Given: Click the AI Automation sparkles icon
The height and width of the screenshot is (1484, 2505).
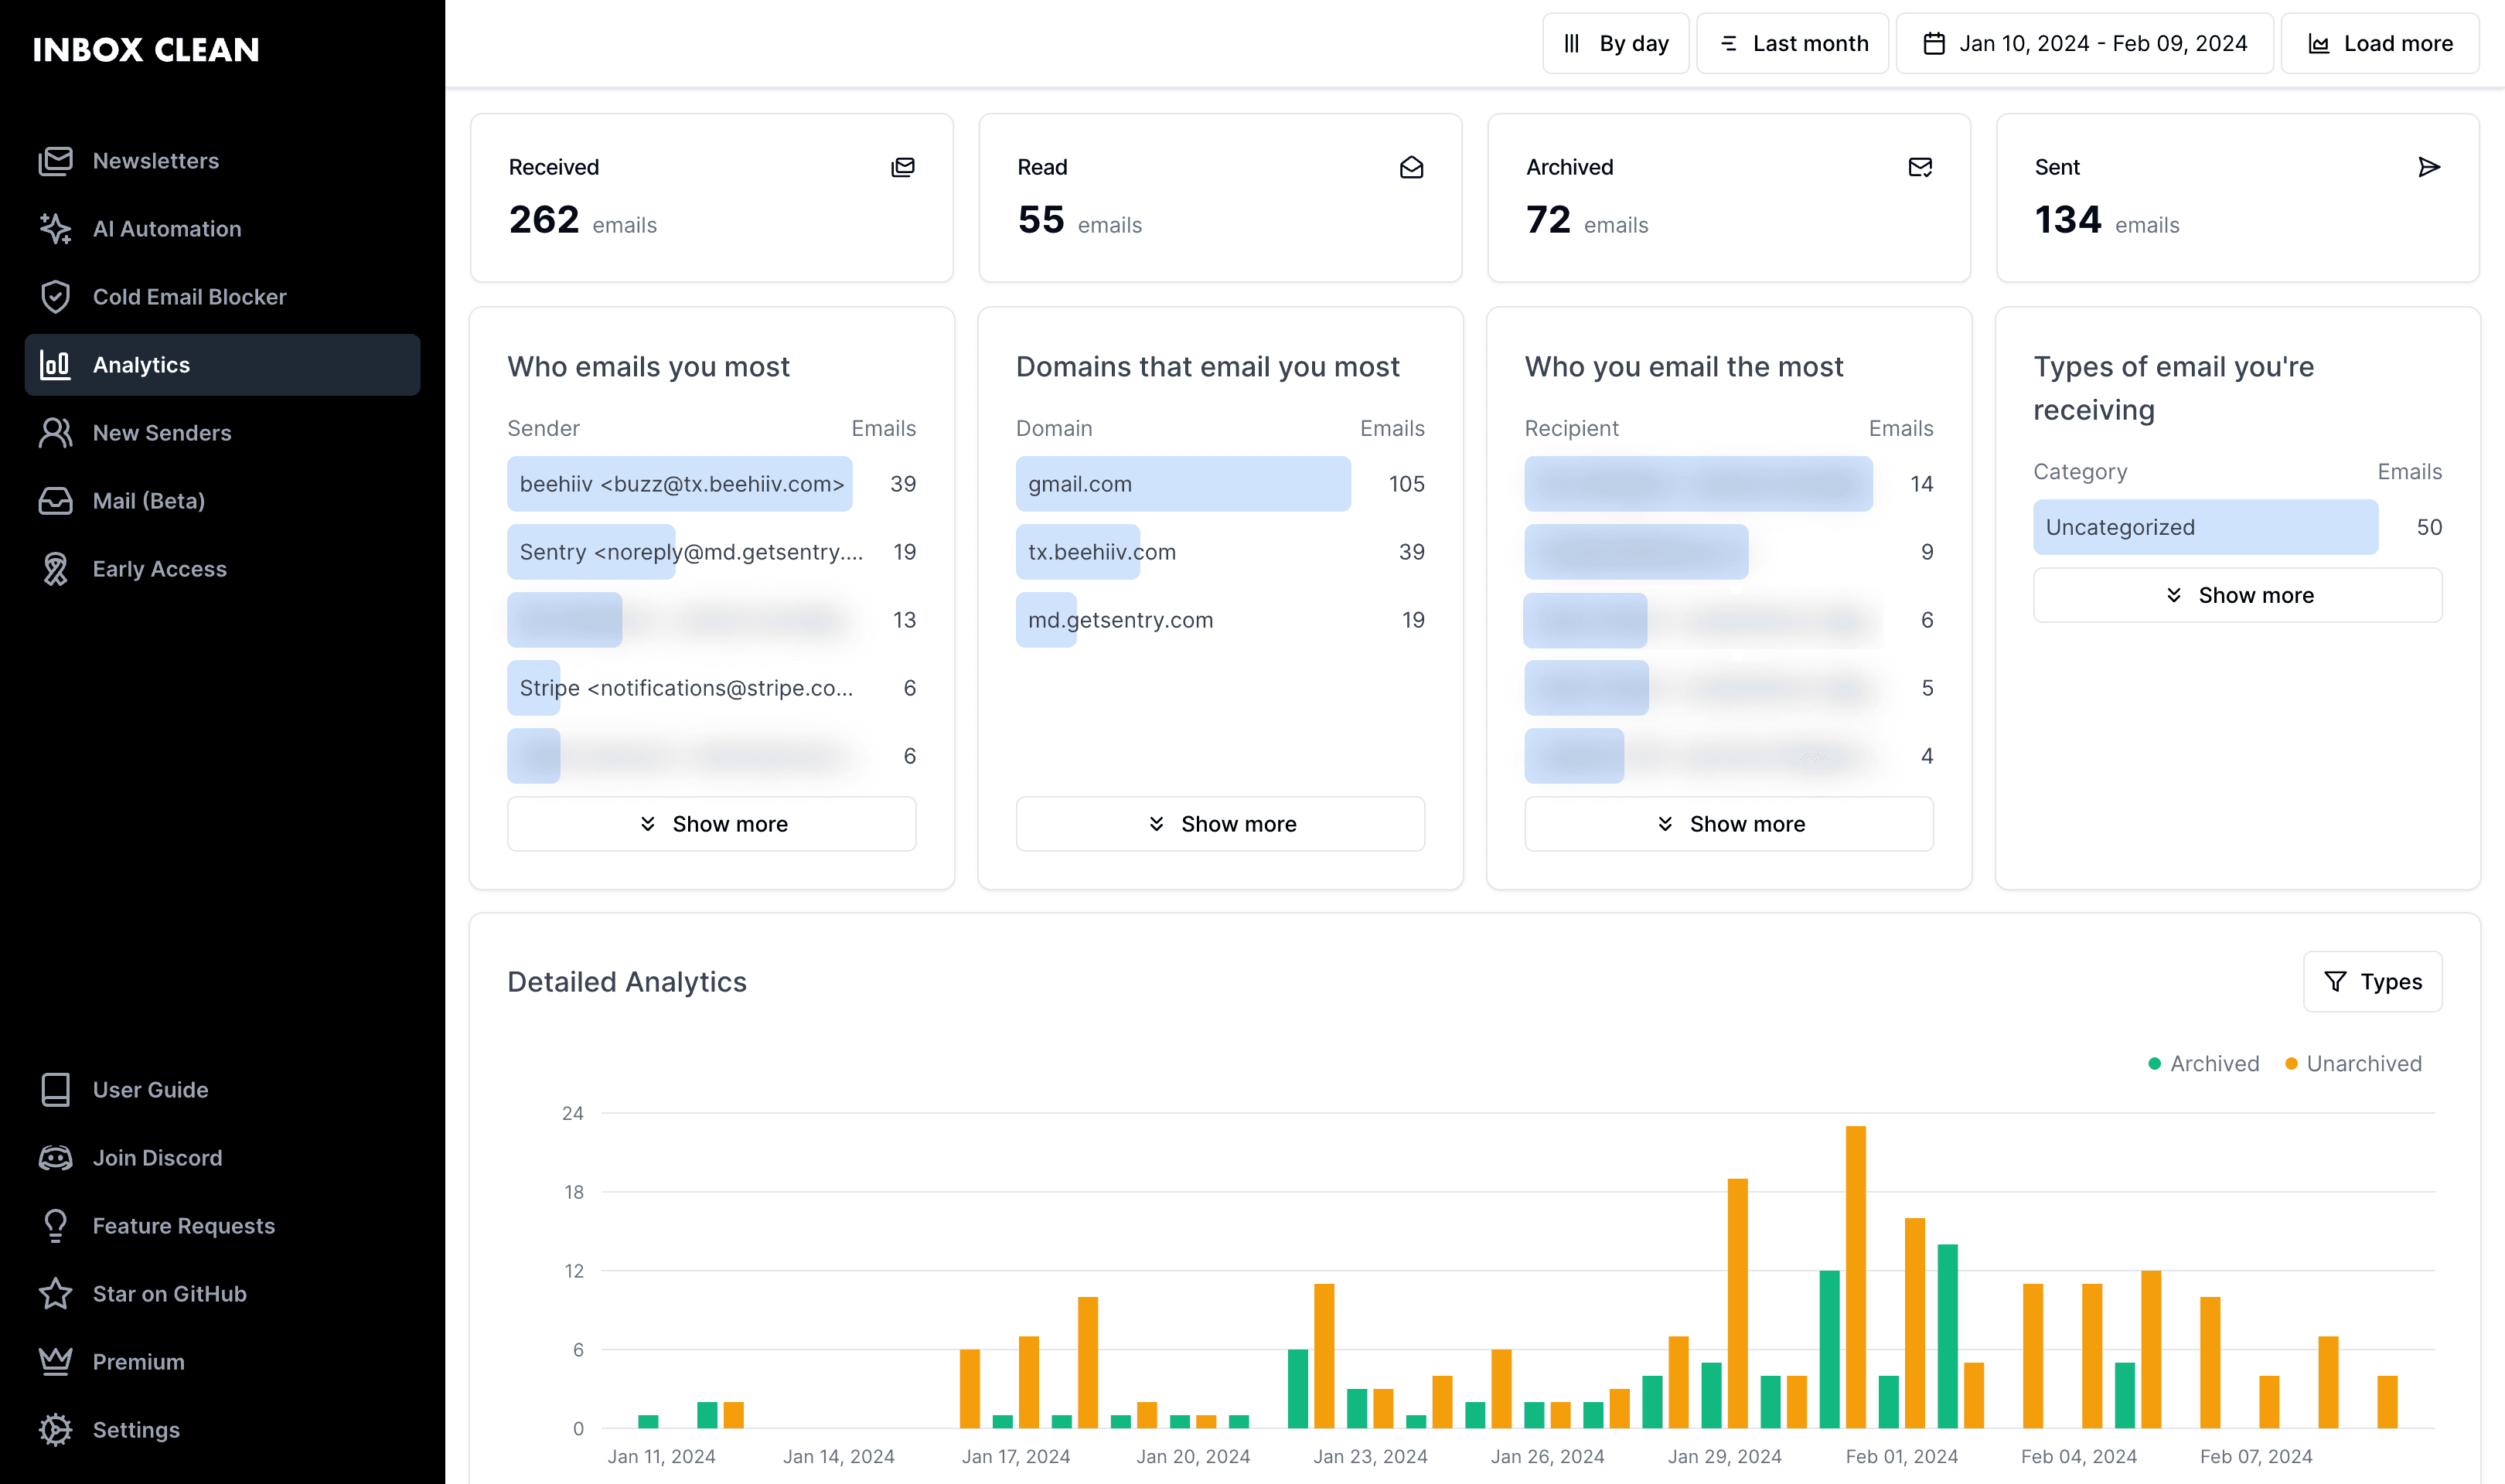Looking at the screenshot, I should pyautogui.click(x=56, y=229).
